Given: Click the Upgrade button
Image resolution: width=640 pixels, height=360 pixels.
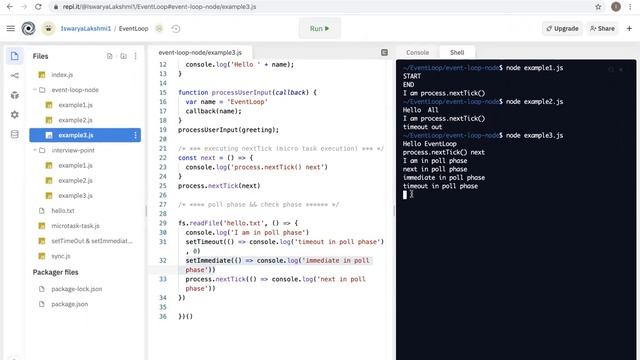Looking at the screenshot, I should pyautogui.click(x=562, y=29).
